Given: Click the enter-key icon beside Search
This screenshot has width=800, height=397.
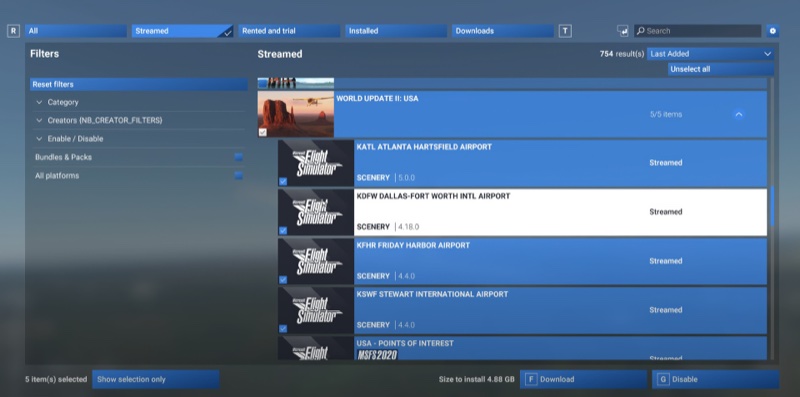Looking at the screenshot, I should [x=622, y=31].
